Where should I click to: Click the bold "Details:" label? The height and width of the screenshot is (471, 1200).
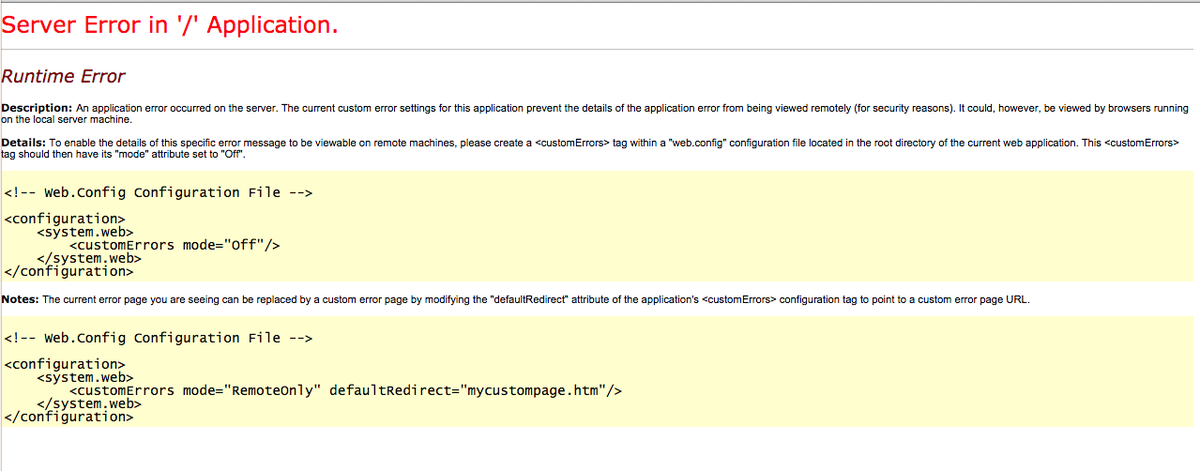(24, 143)
